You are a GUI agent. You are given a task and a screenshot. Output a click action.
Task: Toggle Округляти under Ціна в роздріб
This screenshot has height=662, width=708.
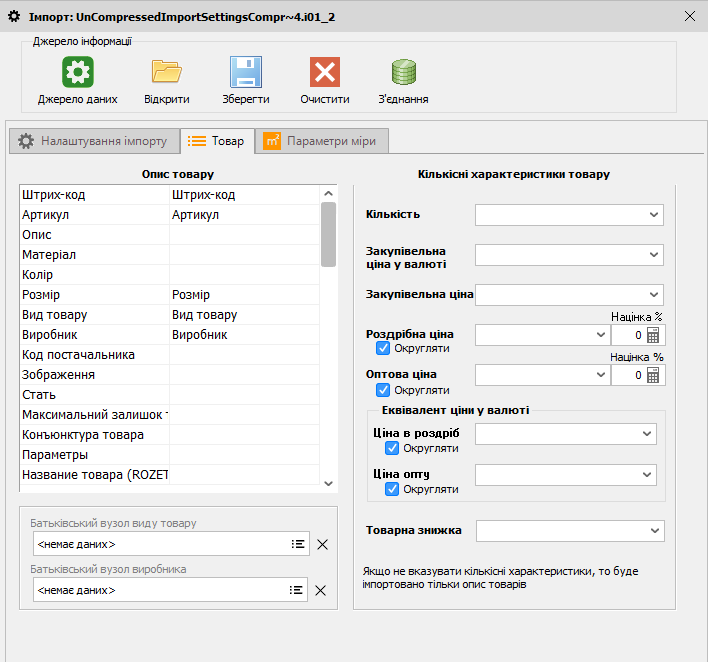point(392,448)
